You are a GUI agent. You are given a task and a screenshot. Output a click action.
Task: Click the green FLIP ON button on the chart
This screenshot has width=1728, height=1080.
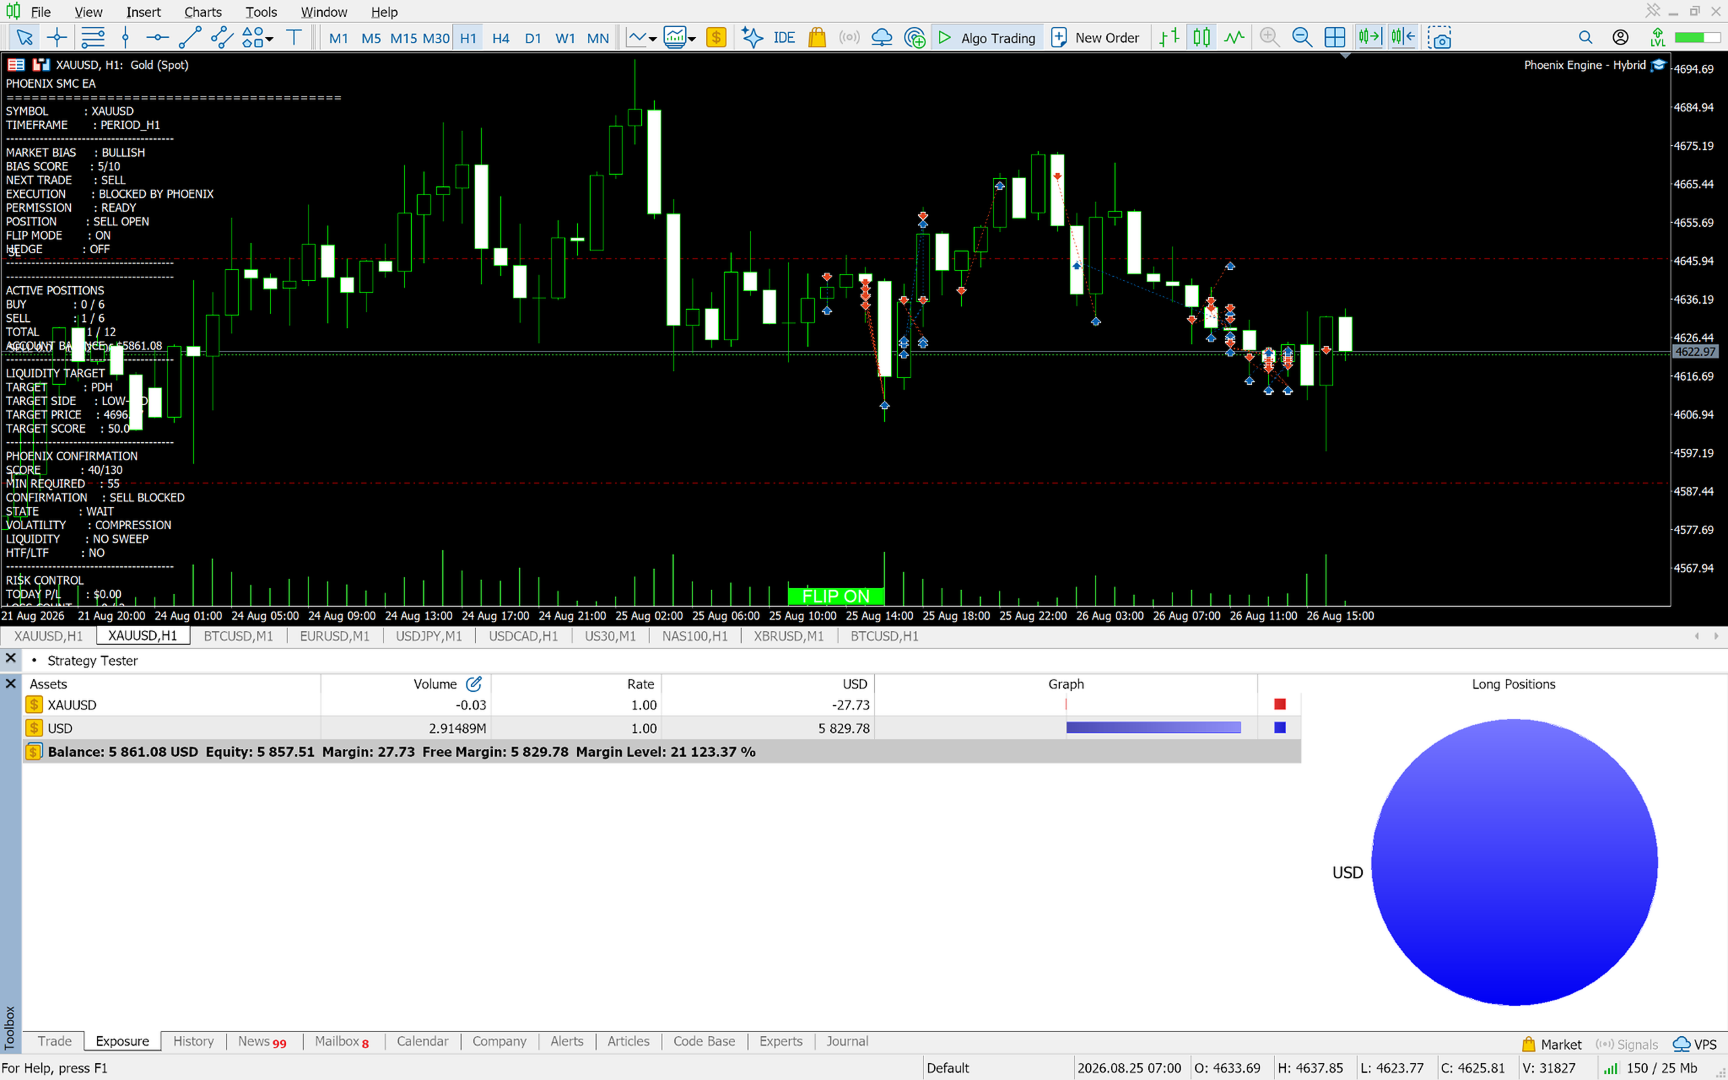point(836,596)
